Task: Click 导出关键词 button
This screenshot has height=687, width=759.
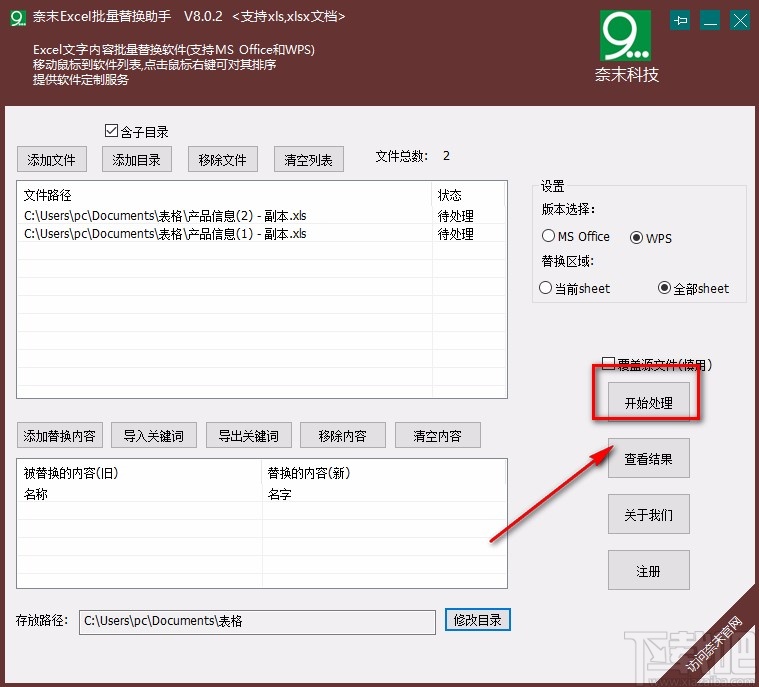Action: (249, 435)
